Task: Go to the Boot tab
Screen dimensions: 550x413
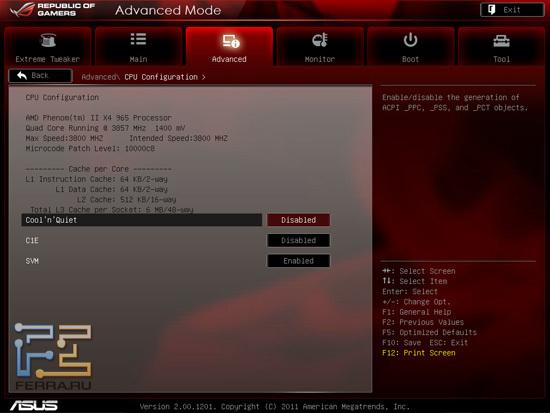Action: coord(410,47)
